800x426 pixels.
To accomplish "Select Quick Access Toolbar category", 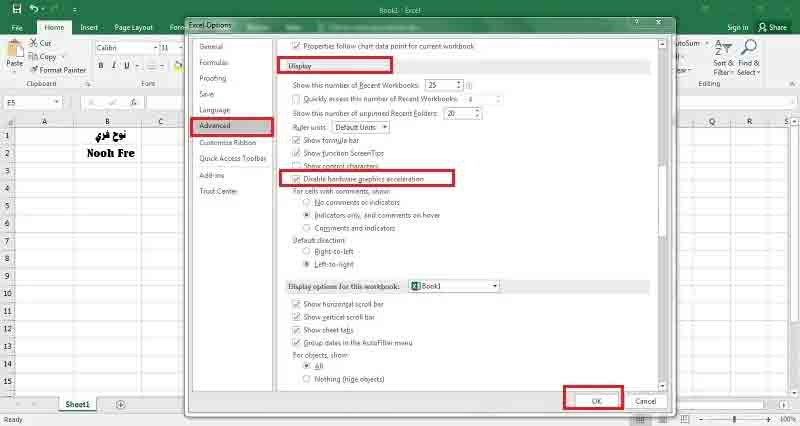I will [233, 159].
